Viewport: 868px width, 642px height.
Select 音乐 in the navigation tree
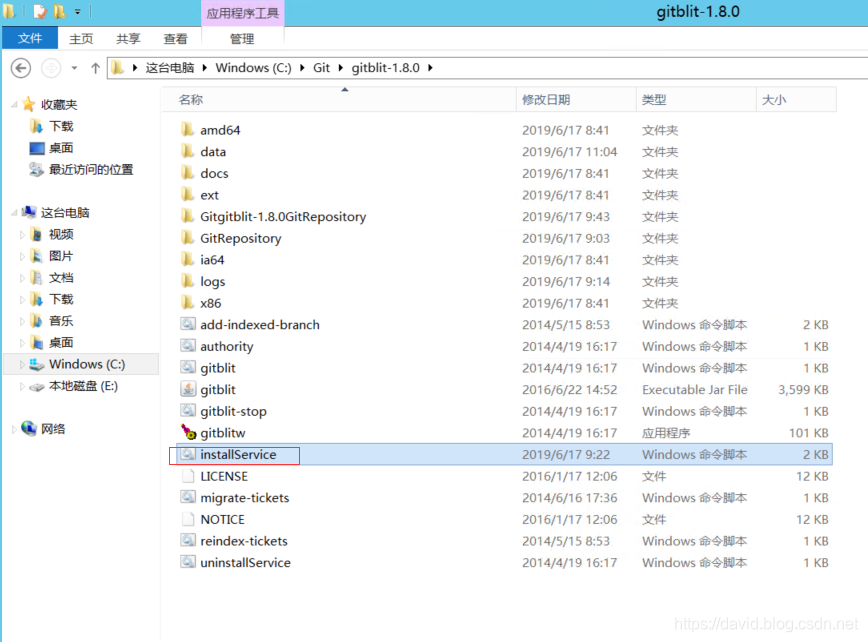[x=61, y=320]
